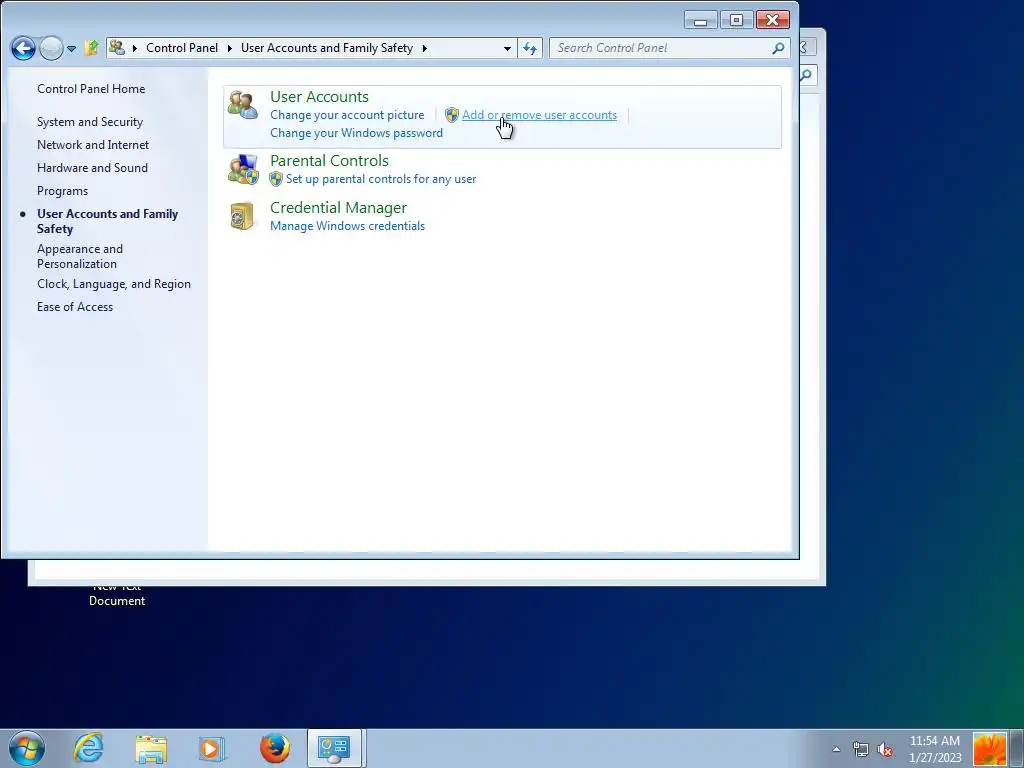Click the orange flower icon in taskbar corner
The width and height of the screenshot is (1024, 768).
[x=989, y=749]
